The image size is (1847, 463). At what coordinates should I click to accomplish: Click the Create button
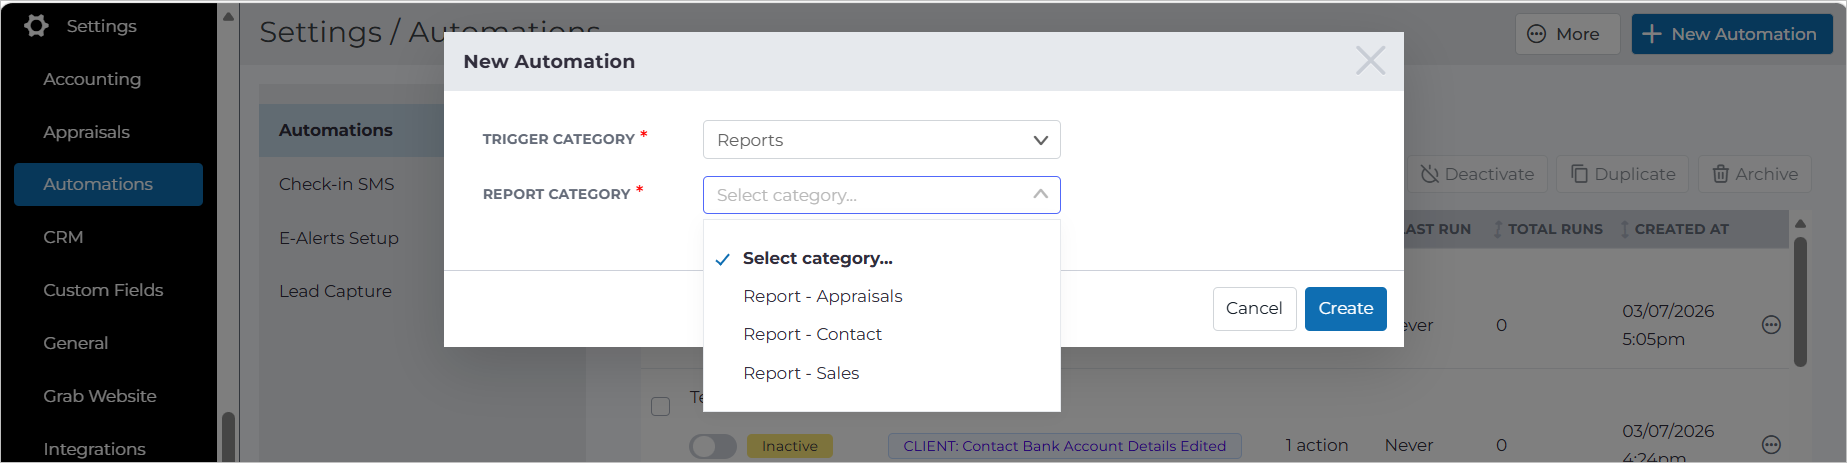(x=1345, y=309)
